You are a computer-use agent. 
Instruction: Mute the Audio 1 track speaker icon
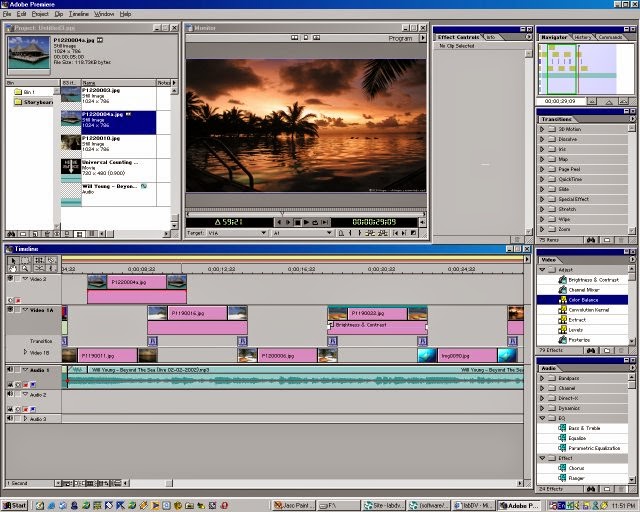(x=11, y=369)
